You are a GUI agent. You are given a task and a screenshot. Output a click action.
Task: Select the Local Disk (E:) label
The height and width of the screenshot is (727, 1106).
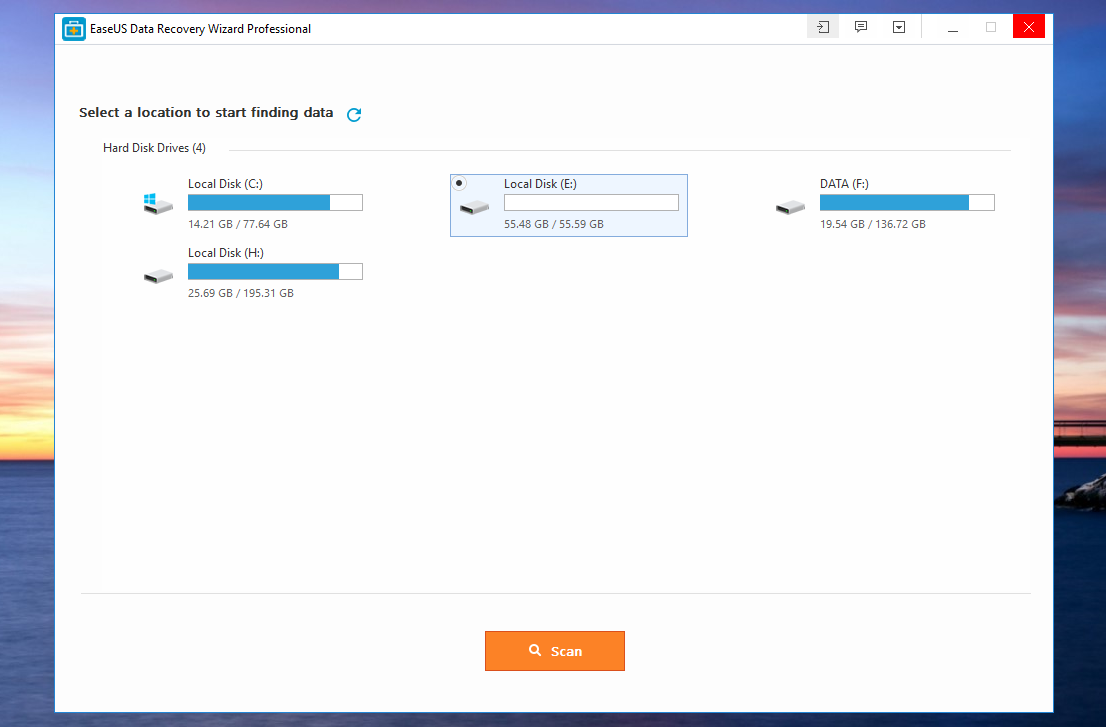point(540,184)
